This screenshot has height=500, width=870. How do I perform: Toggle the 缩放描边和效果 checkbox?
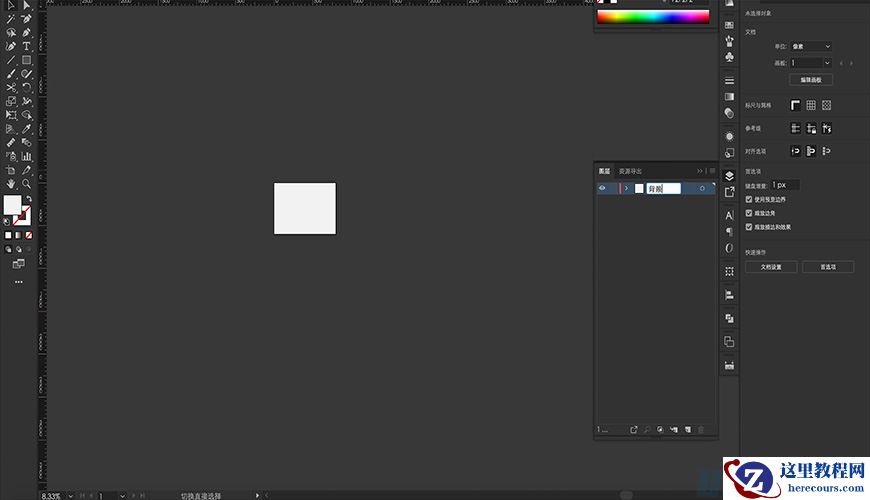(x=750, y=227)
